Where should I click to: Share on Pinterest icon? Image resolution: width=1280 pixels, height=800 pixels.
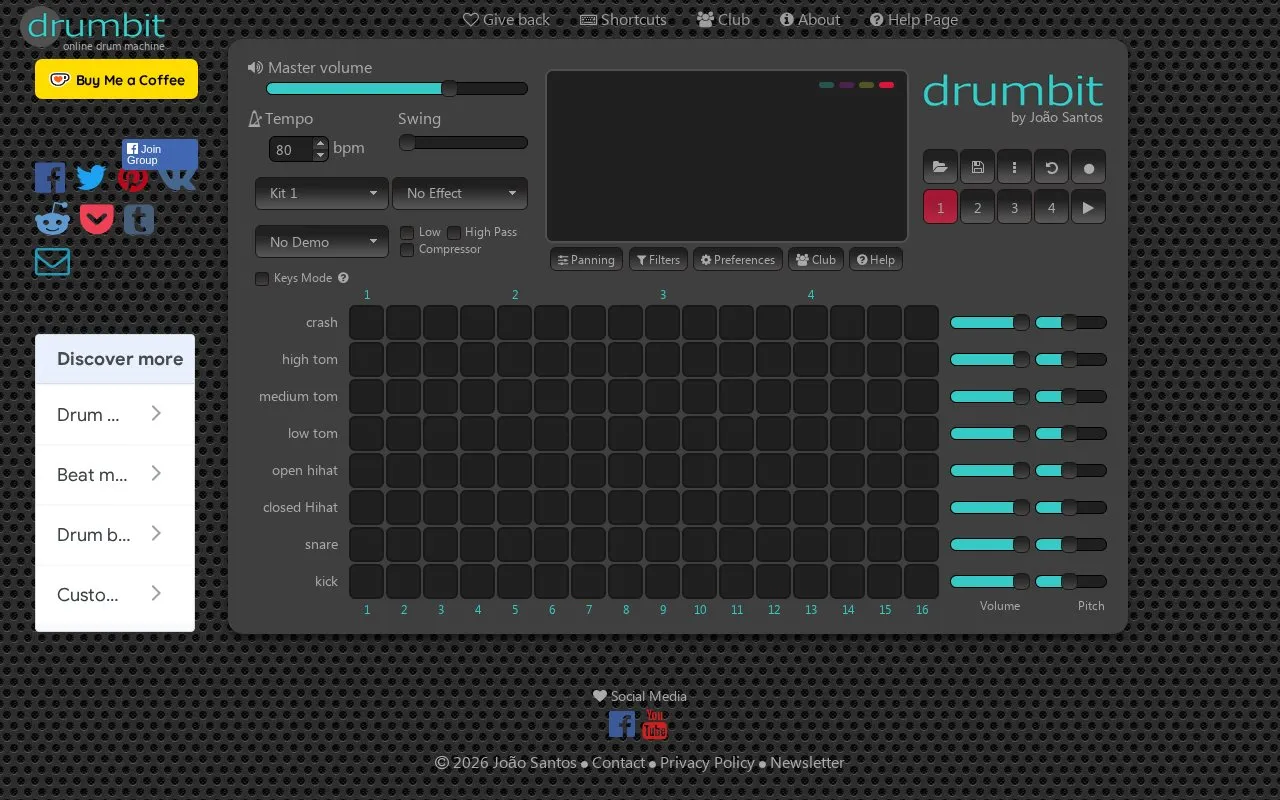click(132, 178)
